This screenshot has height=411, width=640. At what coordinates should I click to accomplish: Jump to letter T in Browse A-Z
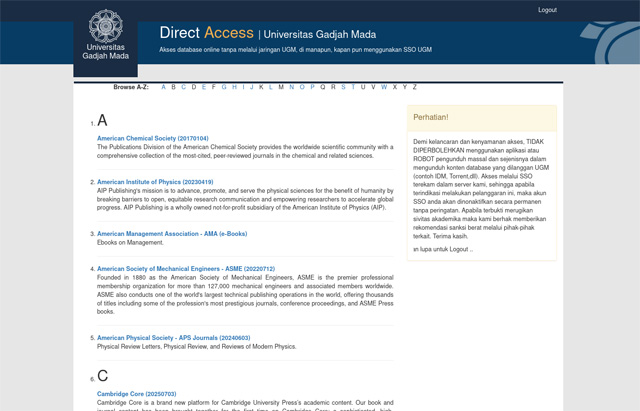click(353, 87)
